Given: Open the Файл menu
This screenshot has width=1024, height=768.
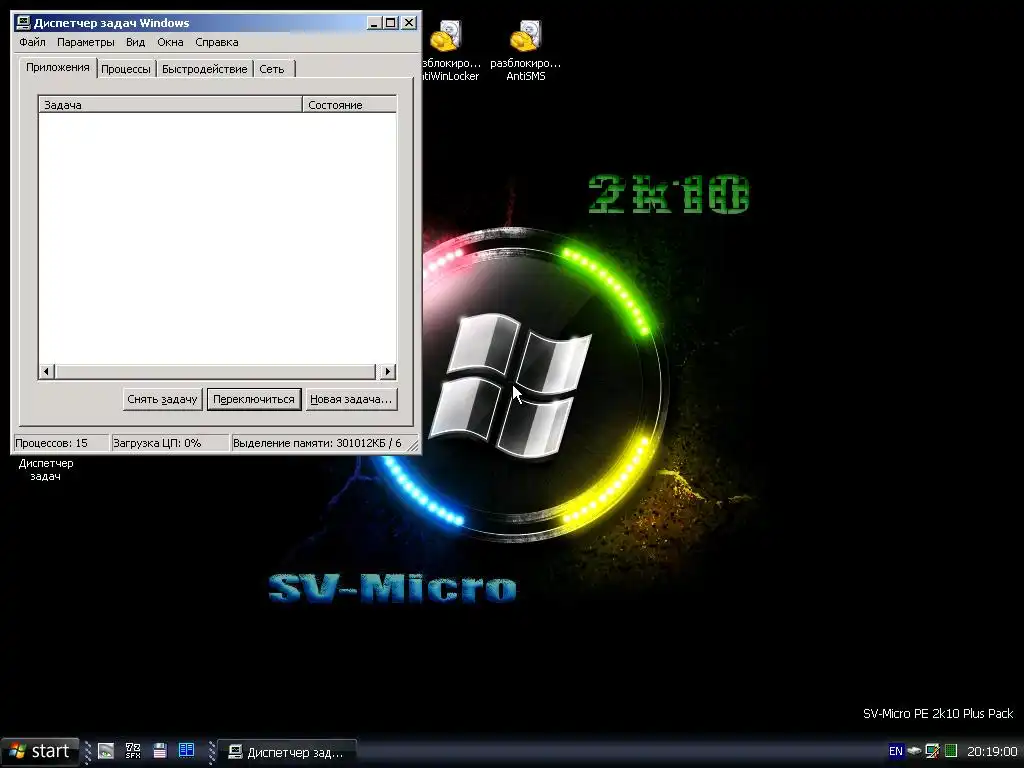Looking at the screenshot, I should coord(32,42).
